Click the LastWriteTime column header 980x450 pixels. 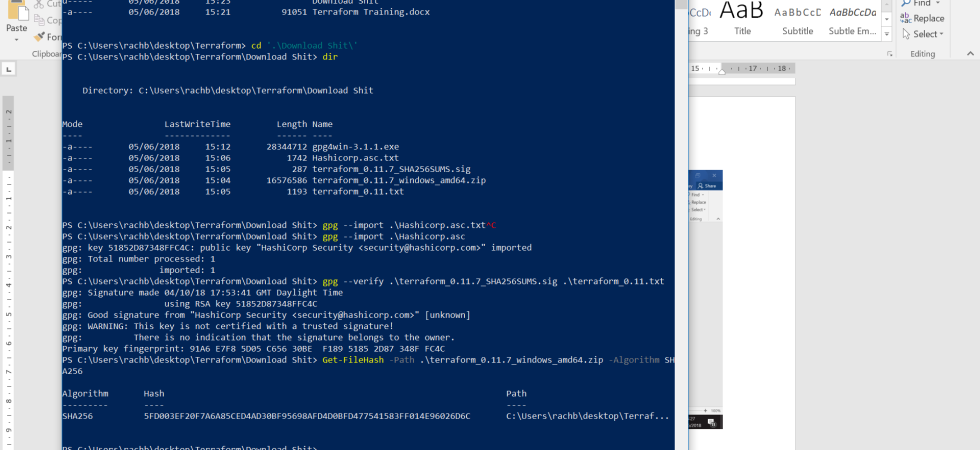198,124
